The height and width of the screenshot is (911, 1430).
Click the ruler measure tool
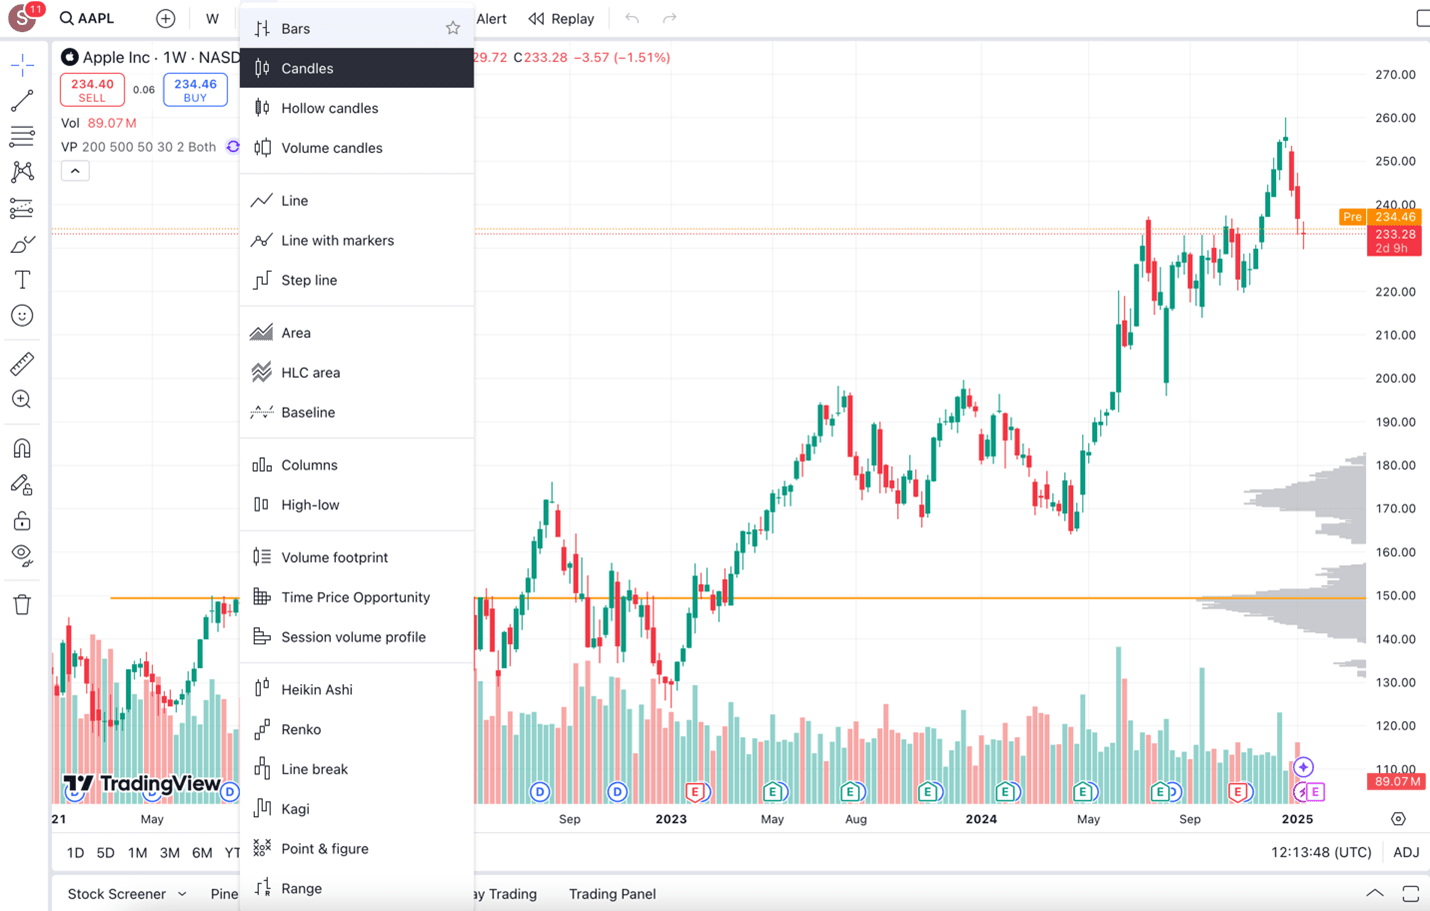(22, 364)
